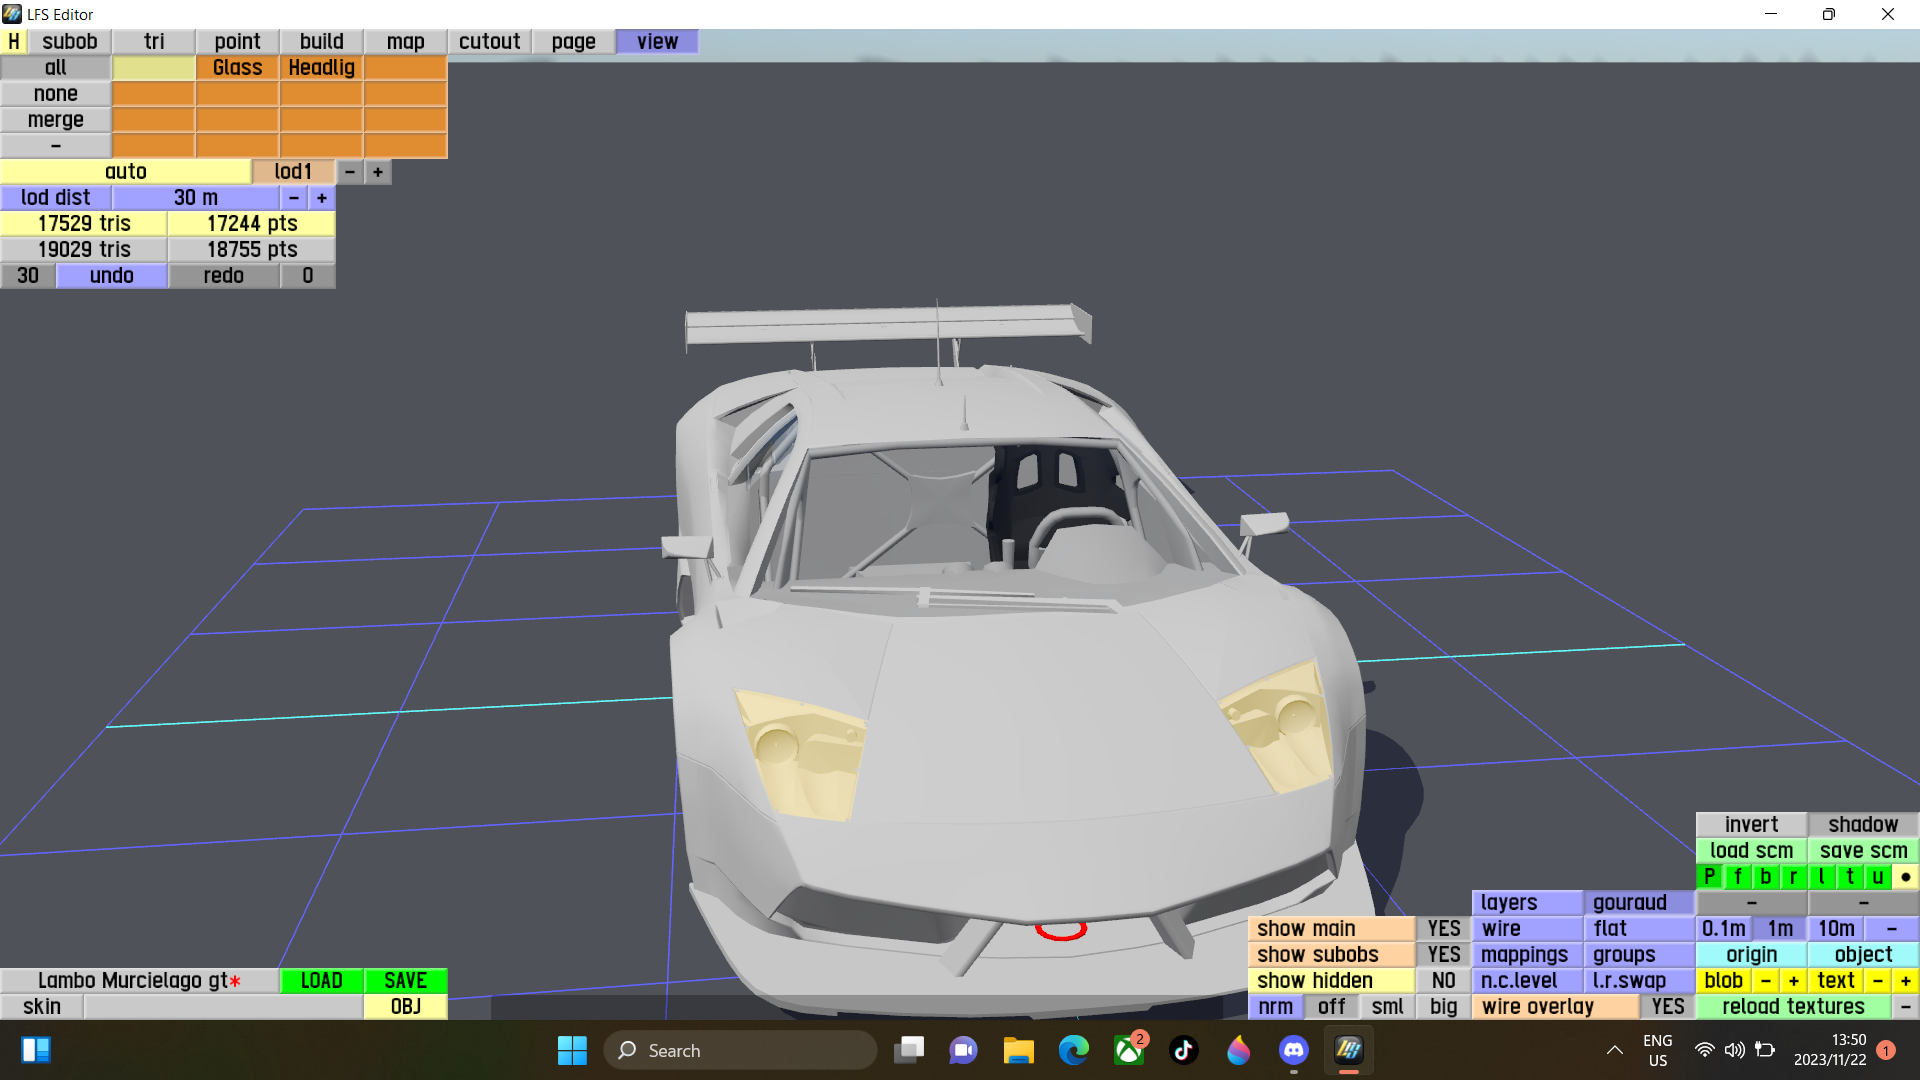1920x1080 pixels.
Task: Toggle wire overlay YES switch
Action: pyautogui.click(x=1667, y=1007)
